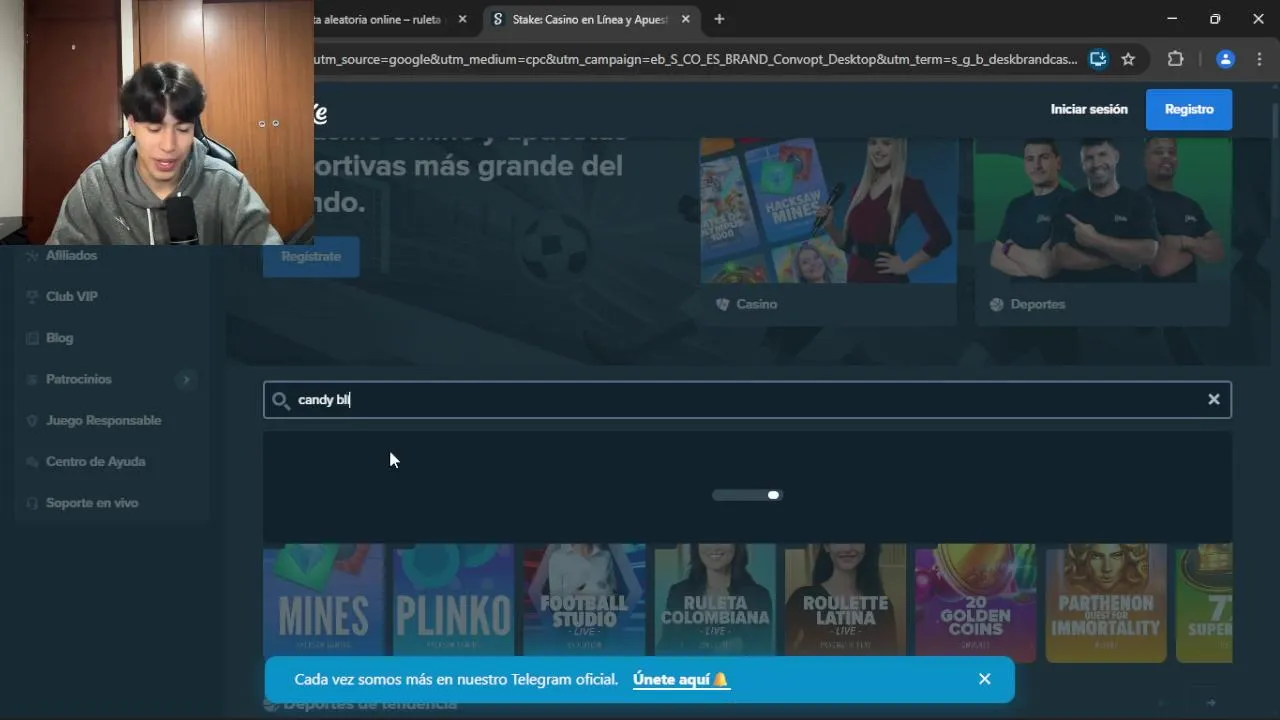The width and height of the screenshot is (1280, 720).
Task: Open the Deportes category card
Action: [x=1103, y=231]
